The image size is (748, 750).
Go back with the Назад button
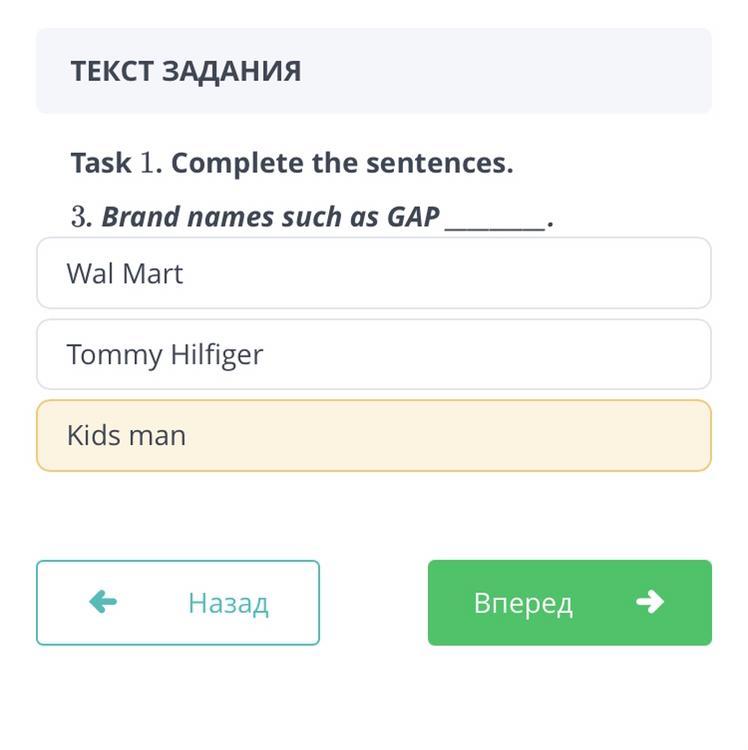click(x=178, y=602)
